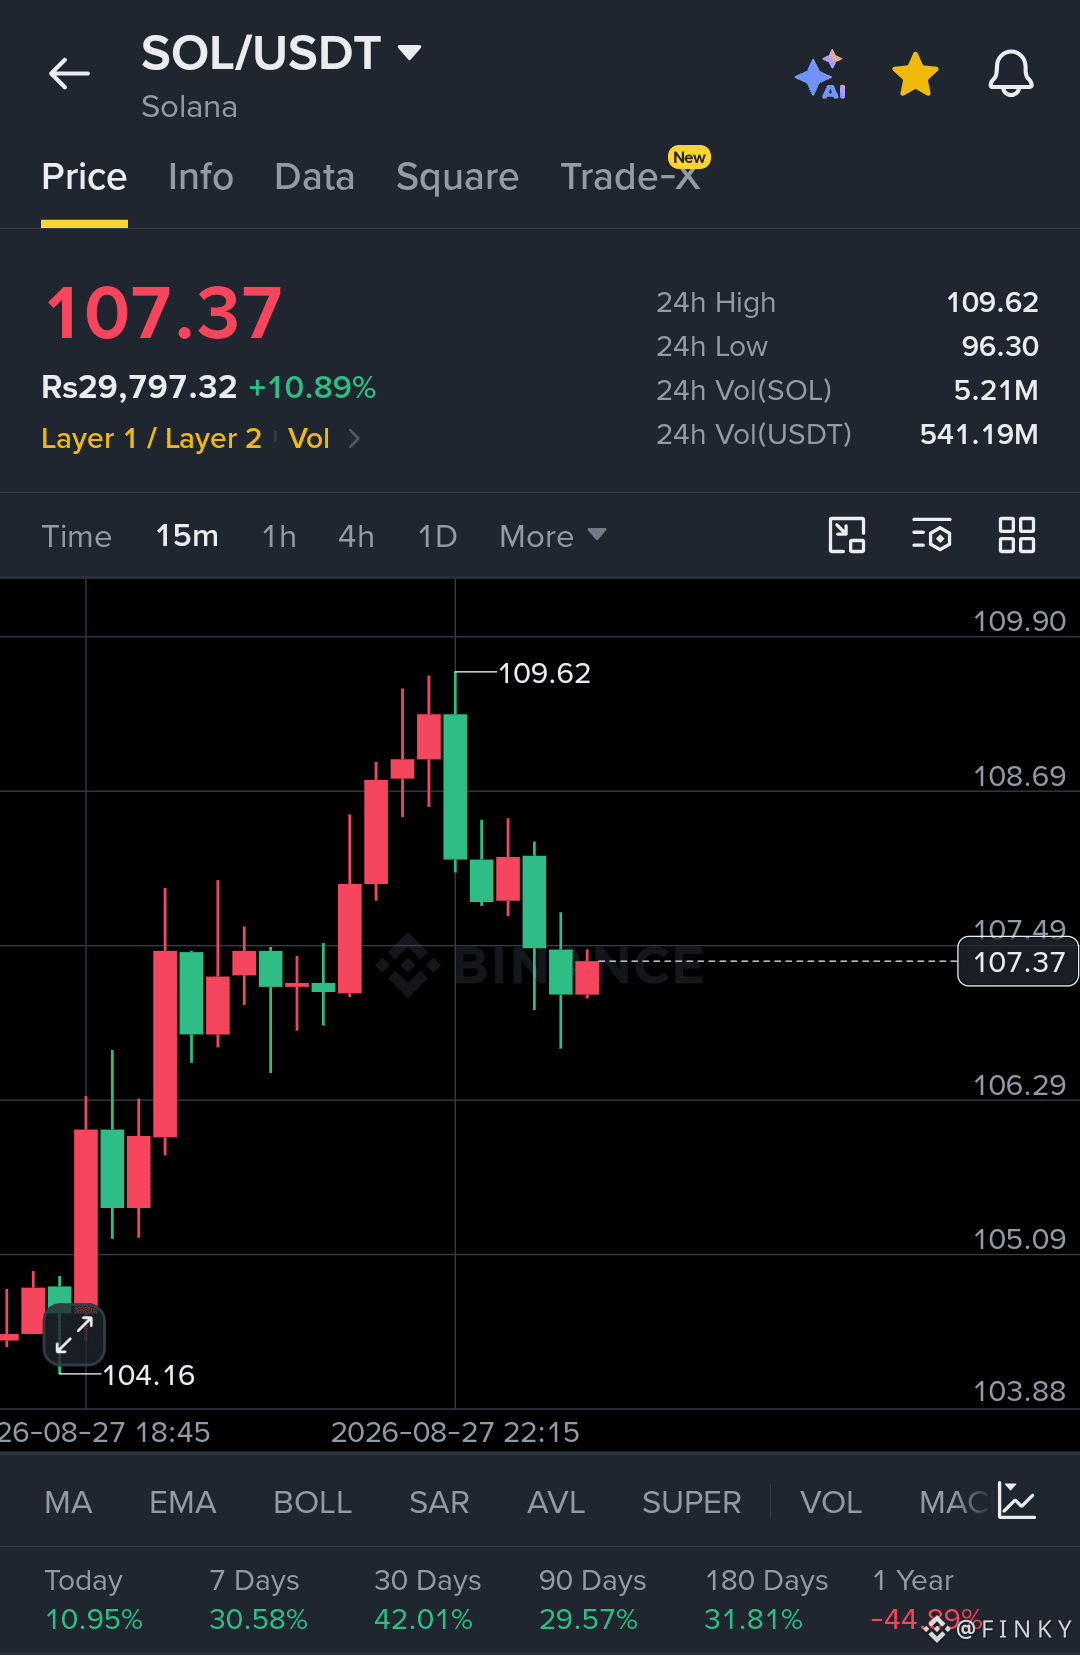This screenshot has width=1080, height=1655.
Task: Click the +10.89% change text
Action: click(312, 387)
